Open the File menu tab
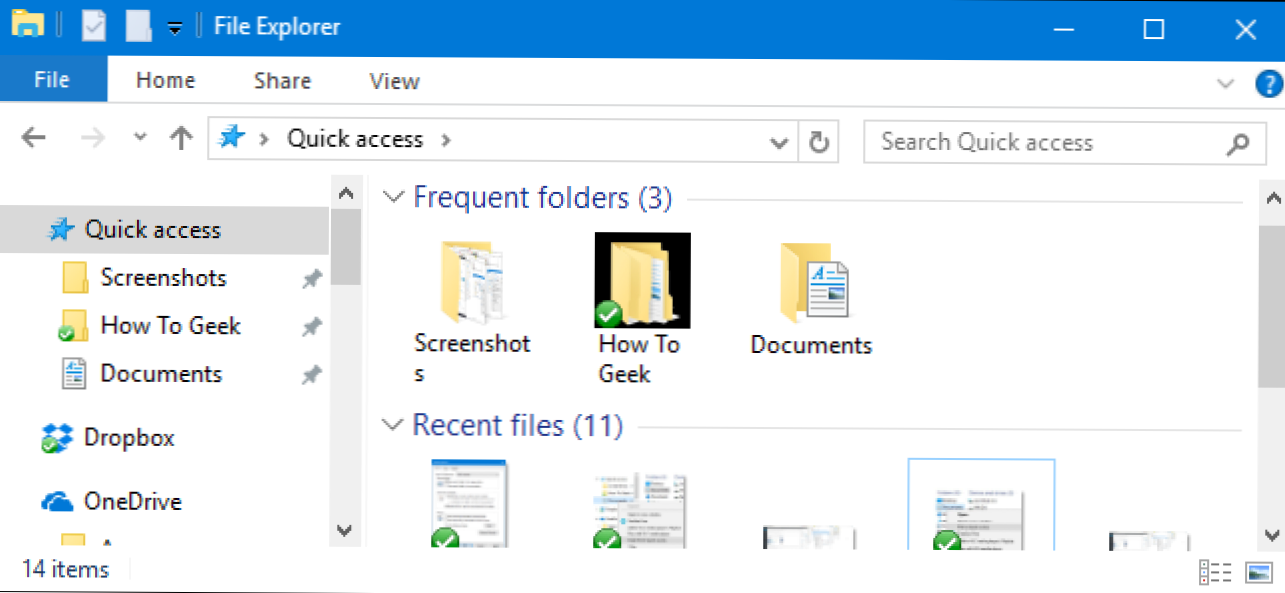Image resolution: width=1285 pixels, height=593 pixels. [x=51, y=81]
